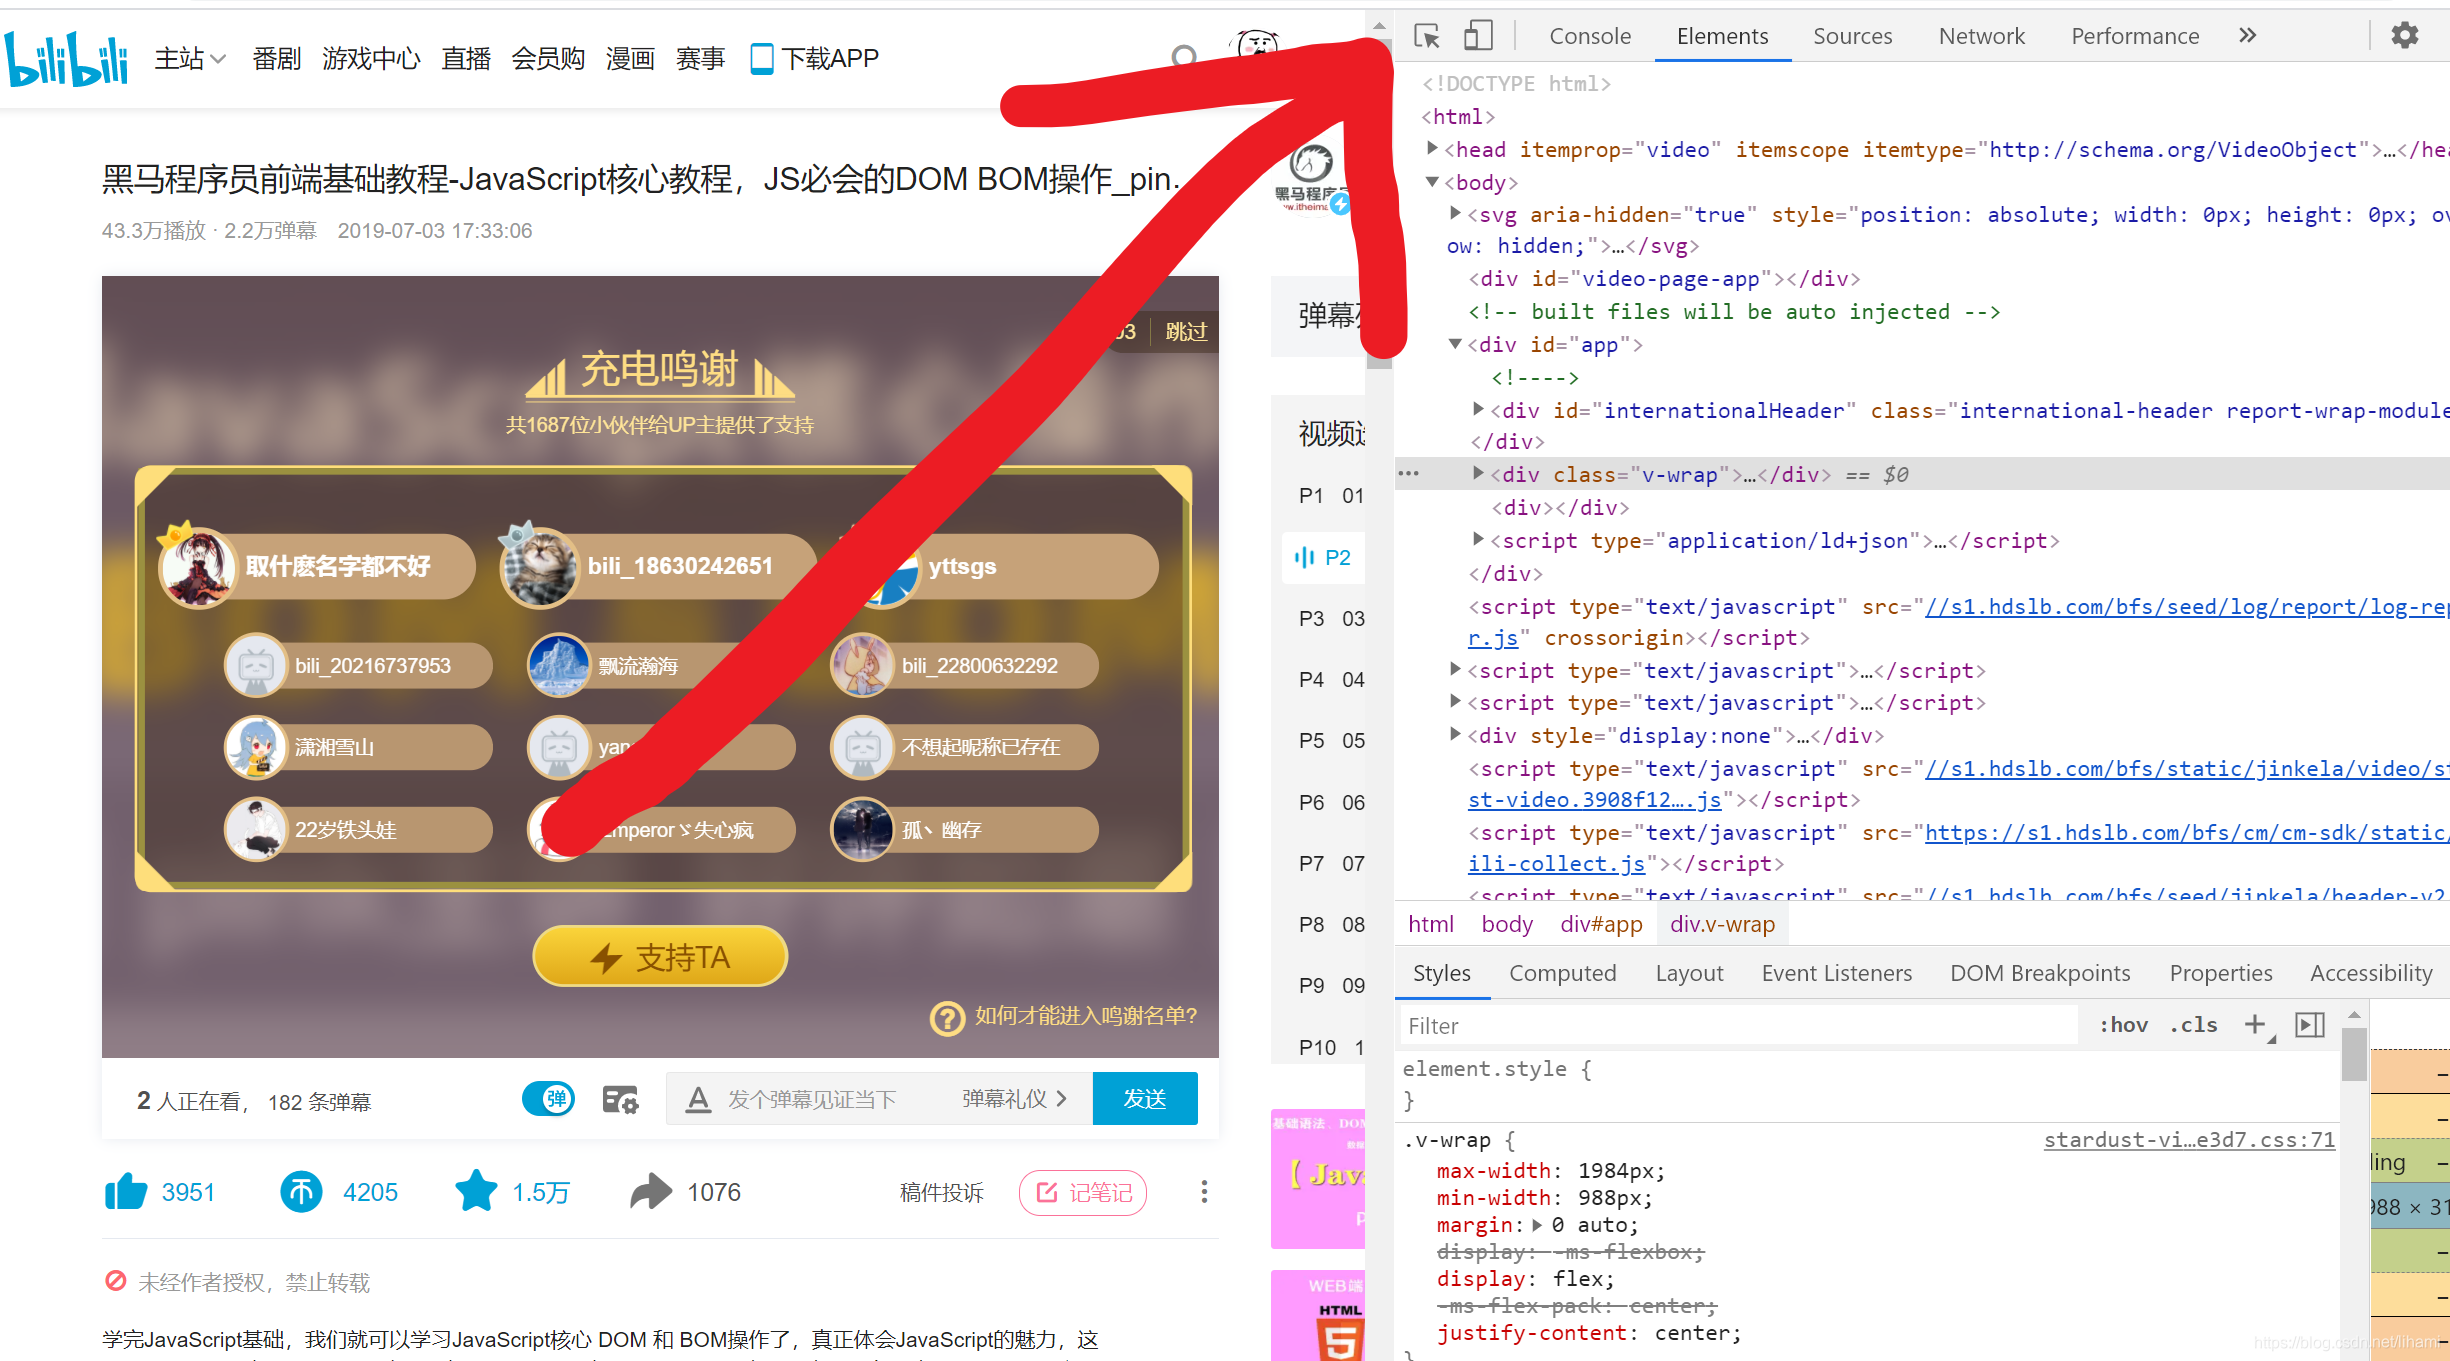Click div#app in the breadcrumb bar
Image resolution: width=2450 pixels, height=1361 pixels.
coord(1601,924)
